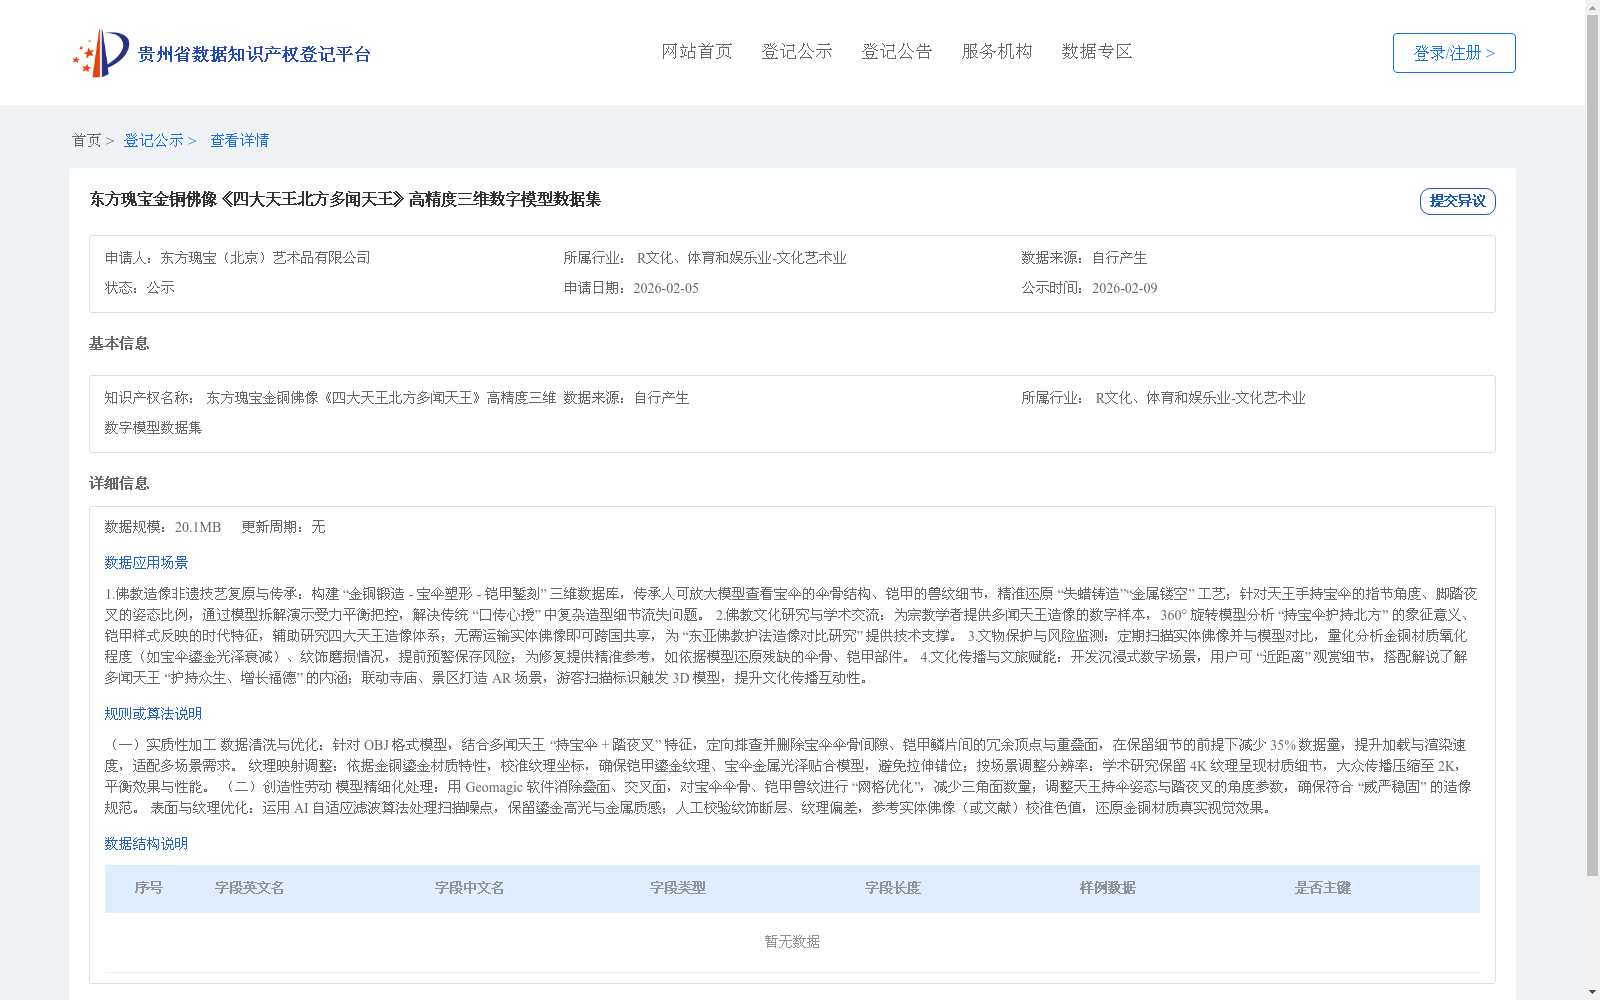Viewport: 1600px width, 1000px height.
Task: Click the 登录/注册 button
Action: tap(1454, 53)
